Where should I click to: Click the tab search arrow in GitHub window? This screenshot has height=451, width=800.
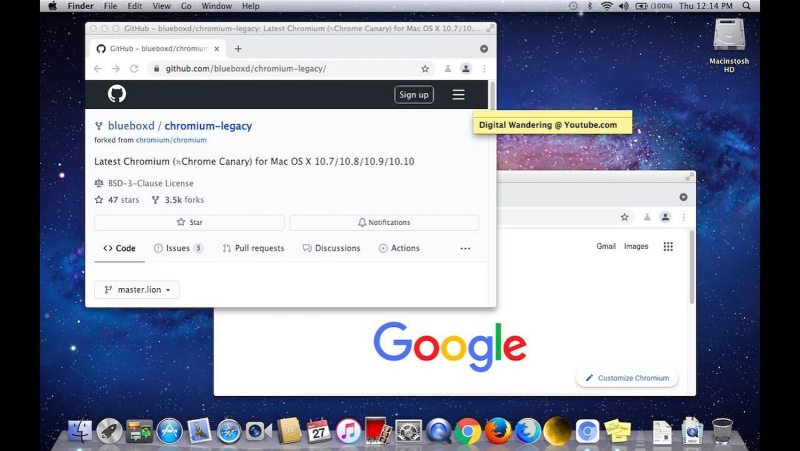[484, 48]
